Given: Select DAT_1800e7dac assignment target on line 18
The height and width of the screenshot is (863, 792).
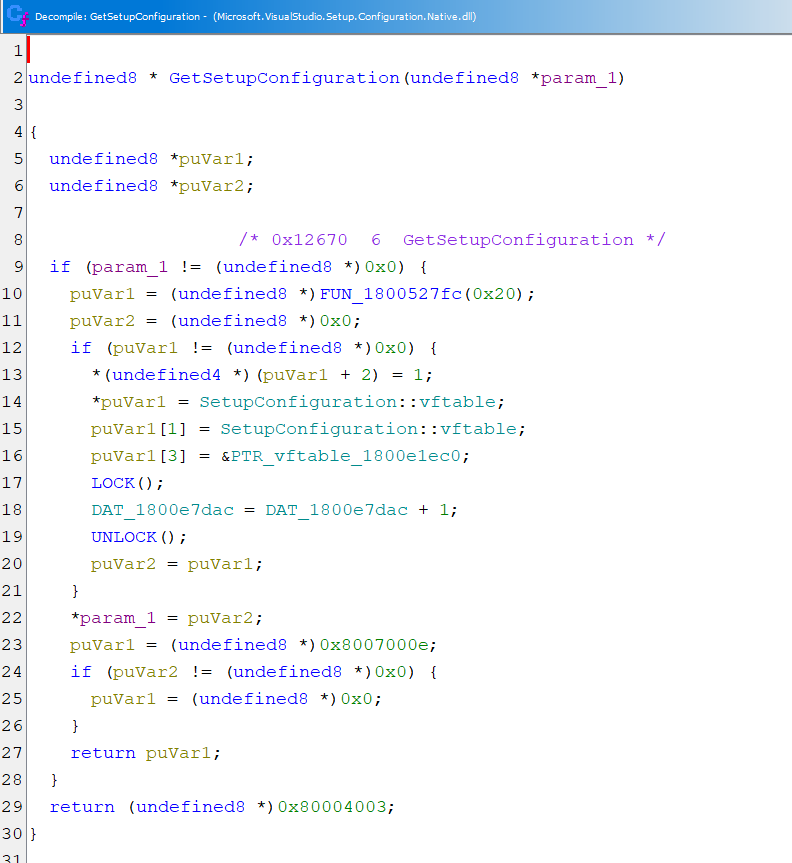Looking at the screenshot, I should tap(162, 510).
